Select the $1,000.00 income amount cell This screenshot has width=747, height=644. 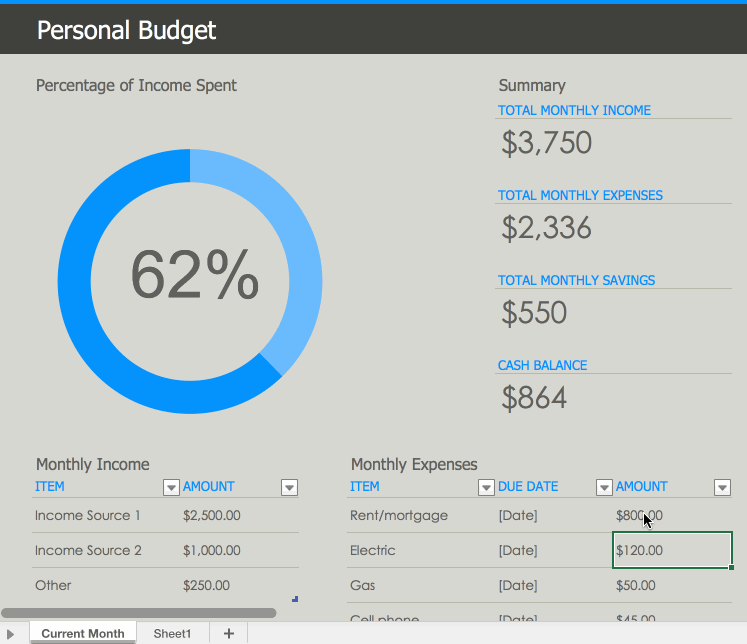(x=240, y=550)
